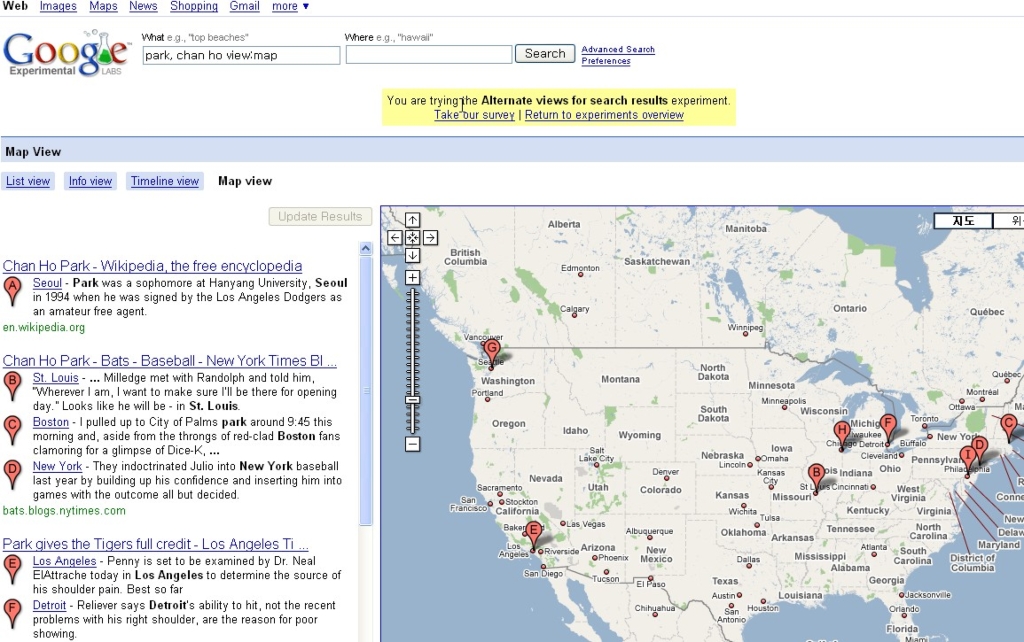Click the St. Louis location link
This screenshot has width=1024, height=642.
click(56, 378)
